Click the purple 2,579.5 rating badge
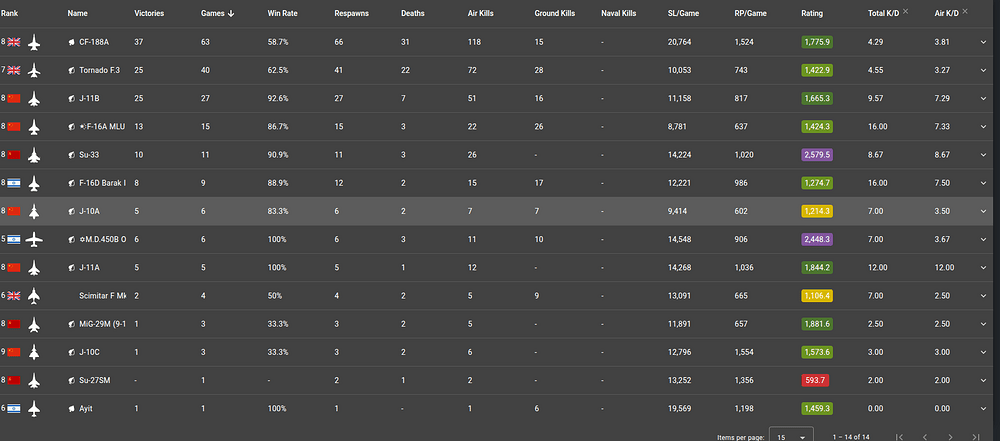Viewport: 1000px width, 441px height. tap(817, 155)
